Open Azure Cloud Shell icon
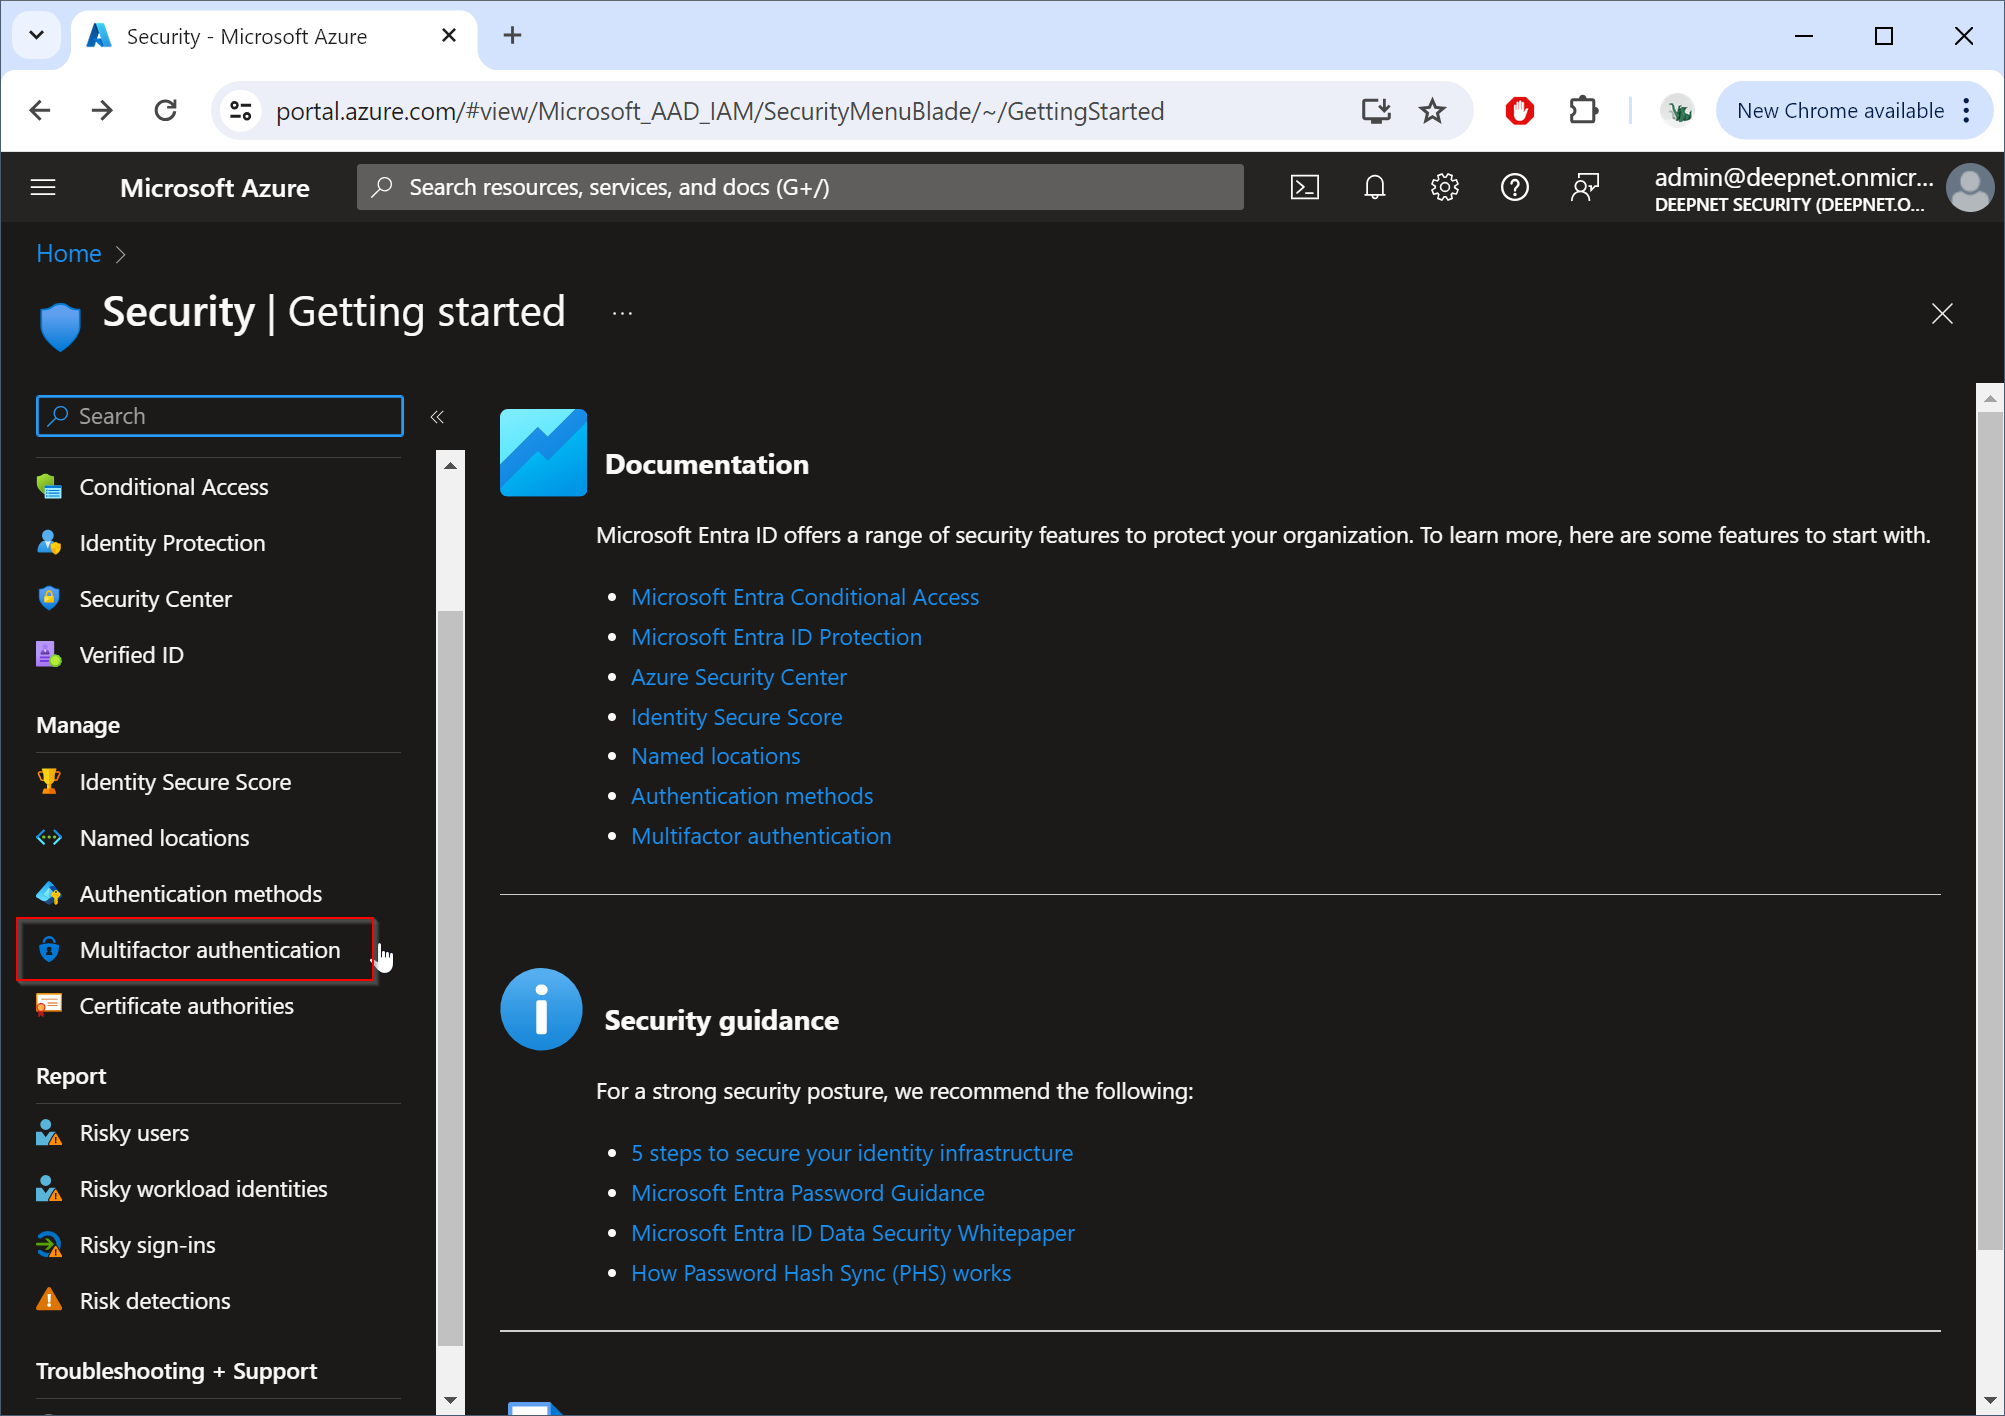The width and height of the screenshot is (2005, 1416). click(1305, 187)
